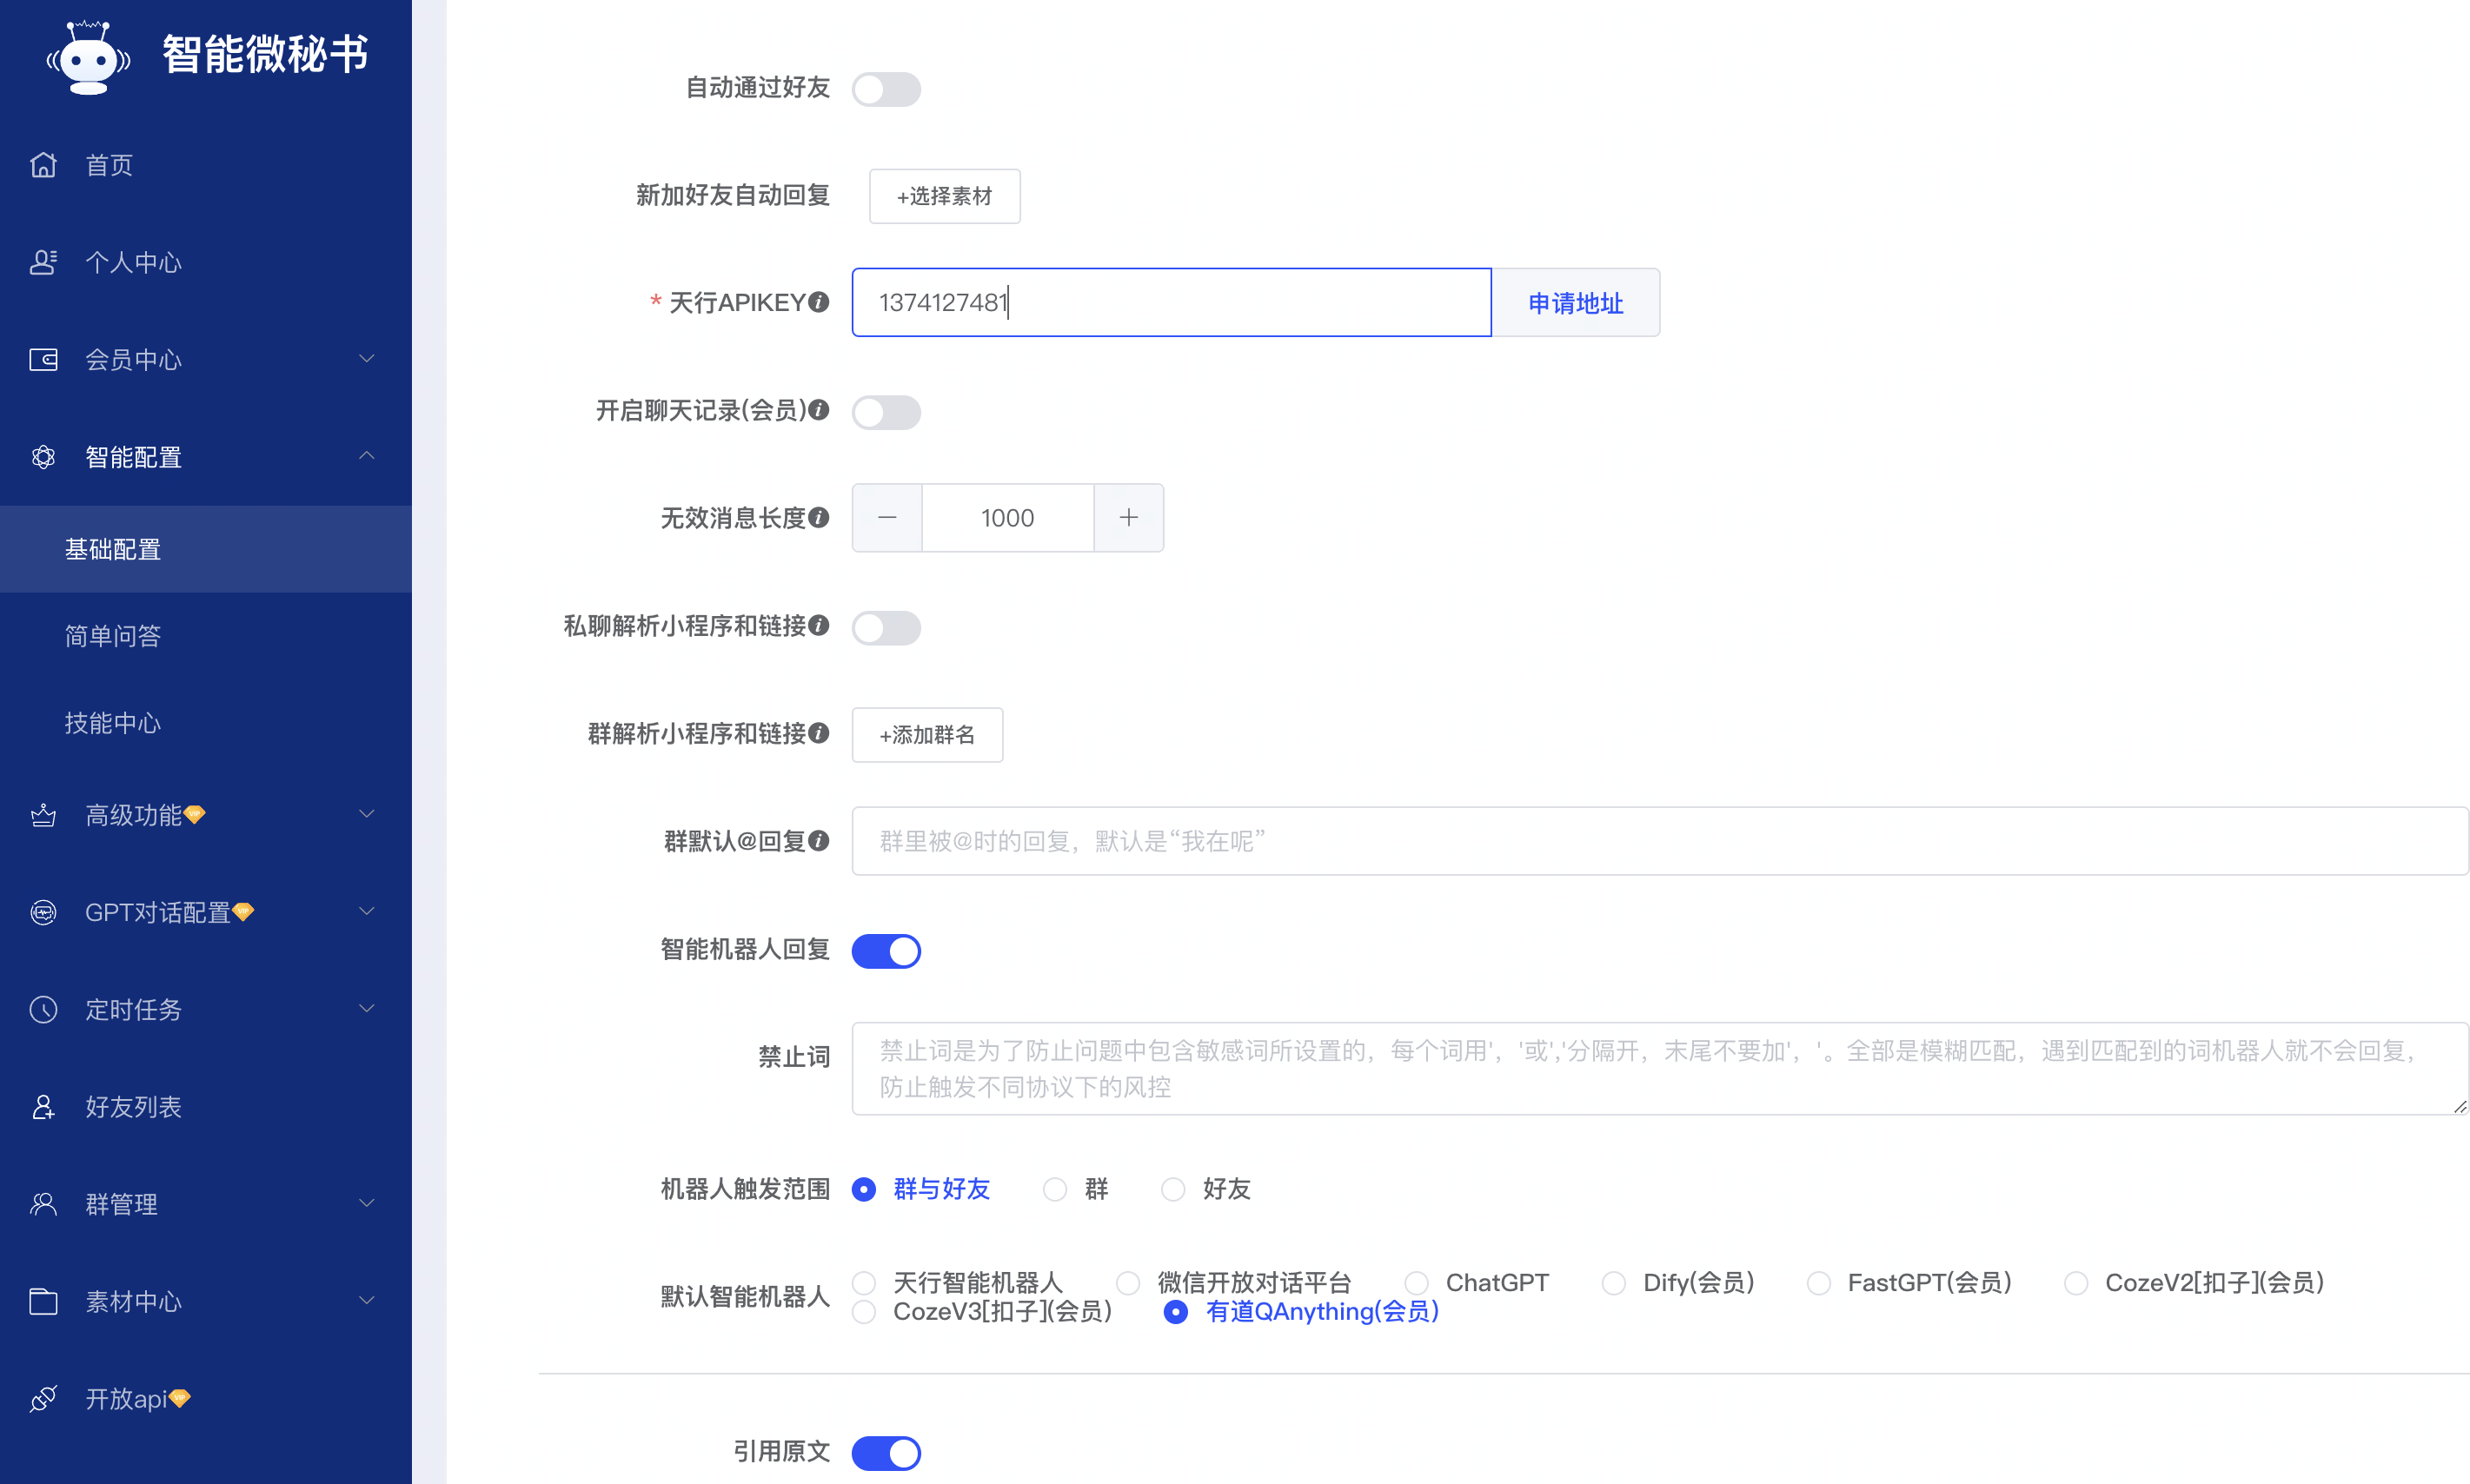This screenshot has width=2470, height=1484.
Task: Open 首页 in the sidebar
Action: click(206, 165)
